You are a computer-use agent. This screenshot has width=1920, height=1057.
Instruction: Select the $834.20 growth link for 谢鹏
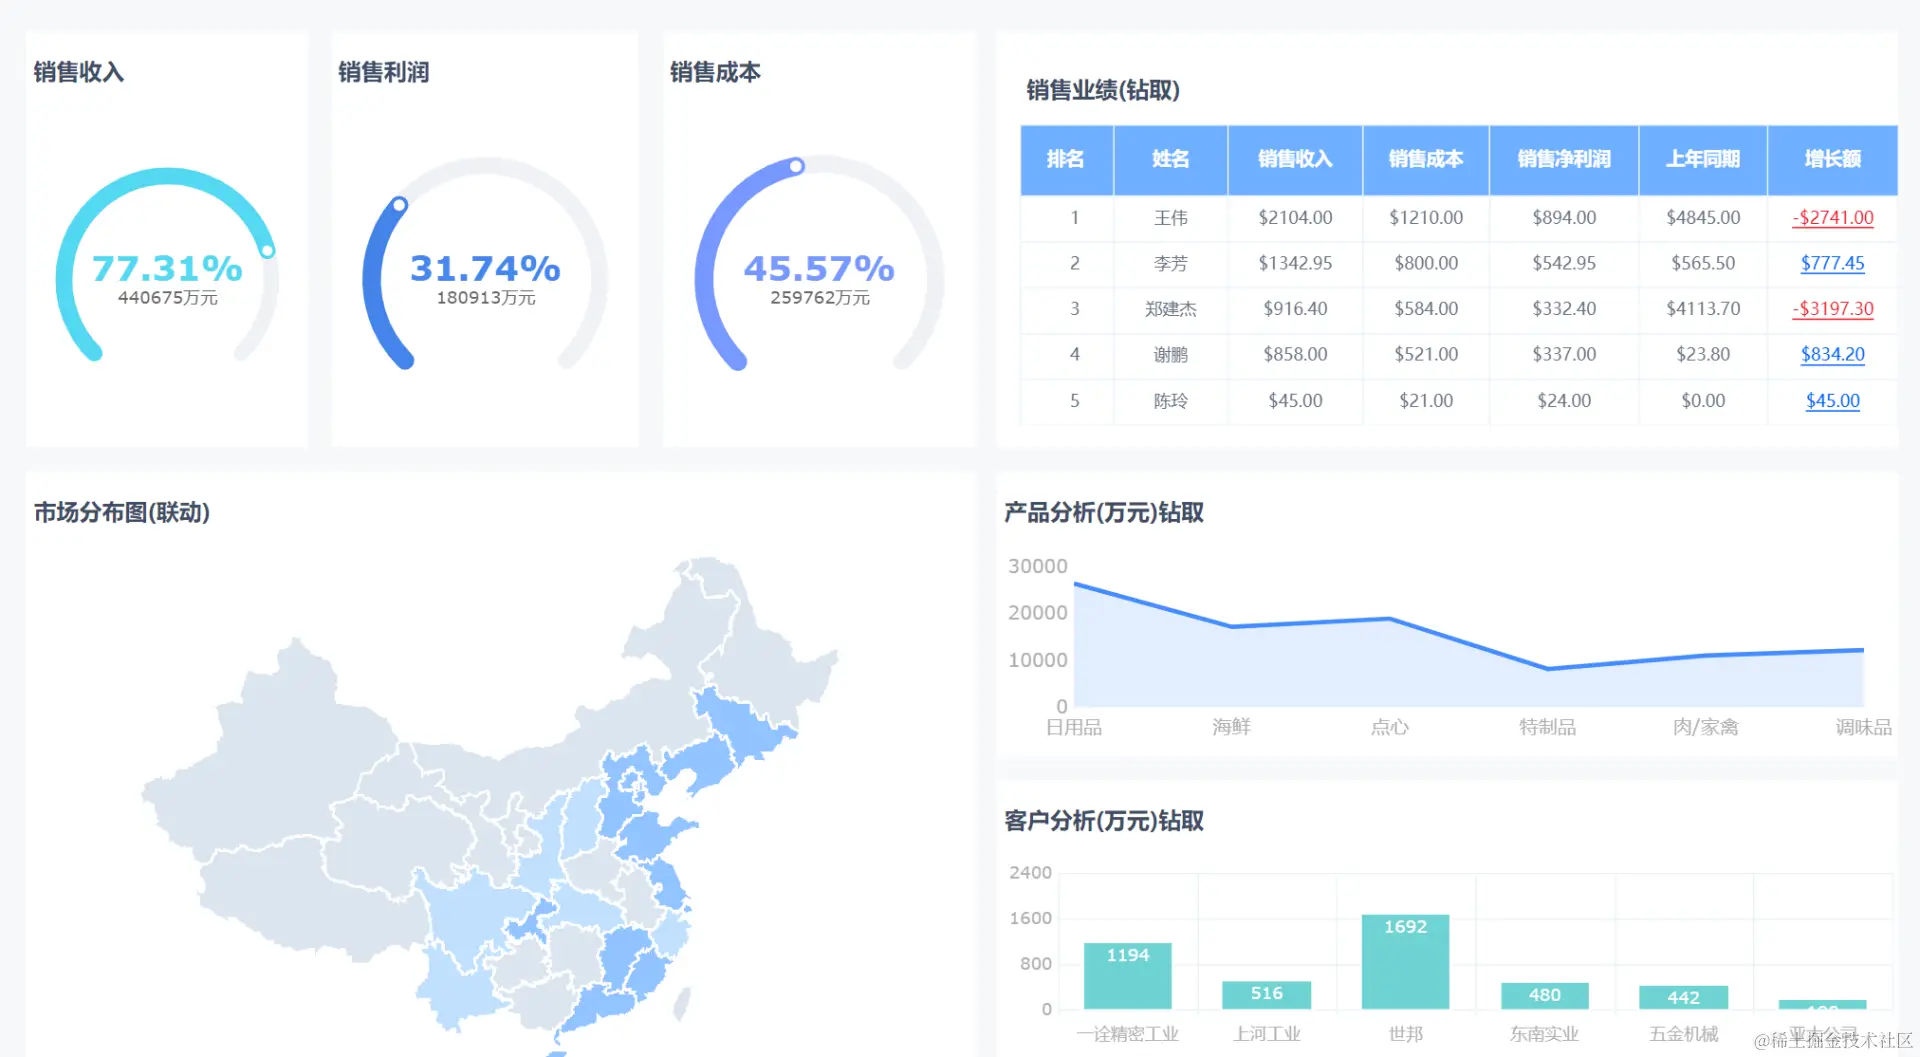(1833, 355)
